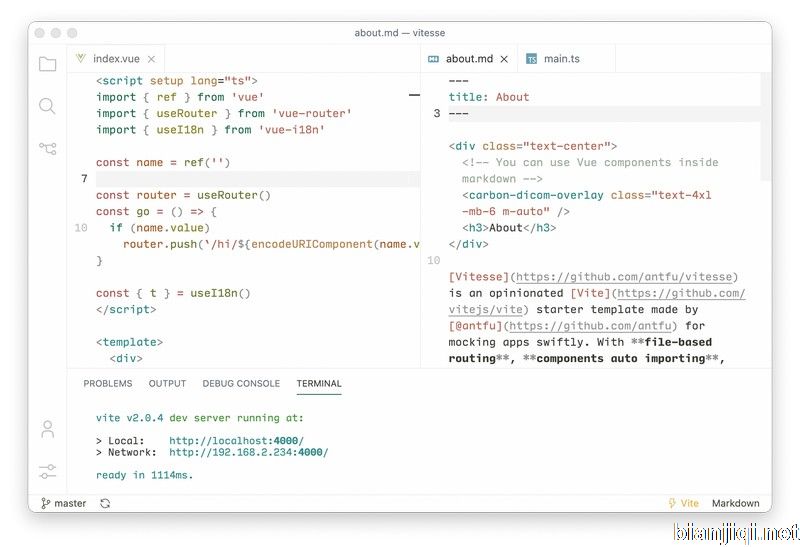Click the 'const { t } = useI18n()' line
The image size is (800, 547).
[x=173, y=293]
